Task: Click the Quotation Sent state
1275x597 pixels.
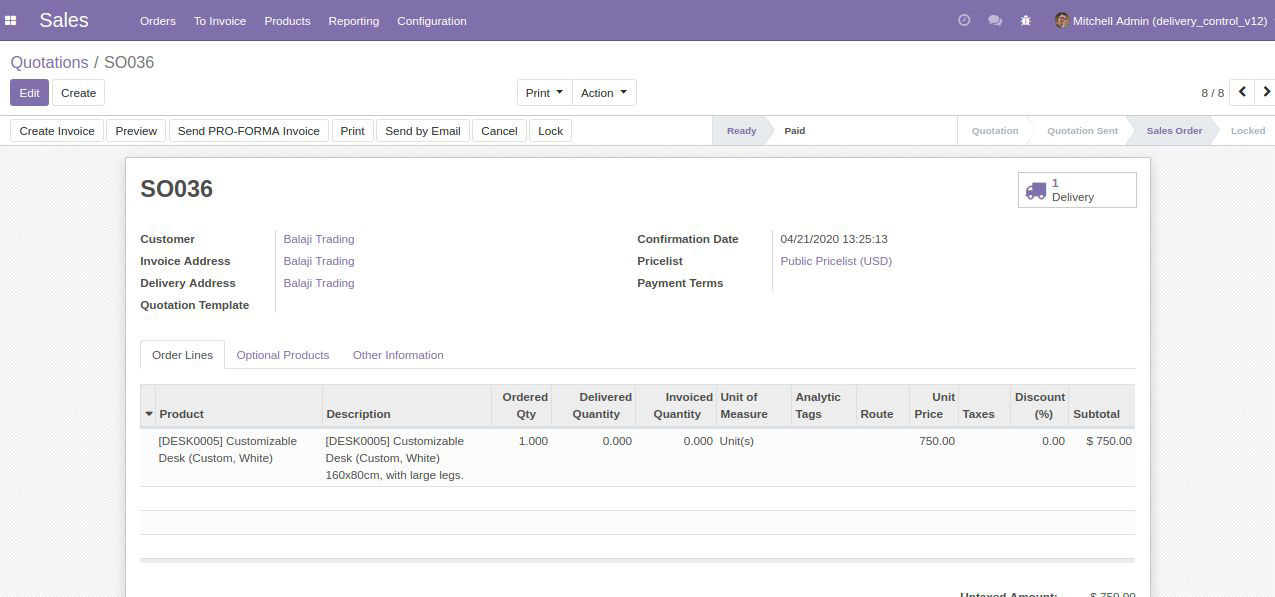Action: [1082, 131]
